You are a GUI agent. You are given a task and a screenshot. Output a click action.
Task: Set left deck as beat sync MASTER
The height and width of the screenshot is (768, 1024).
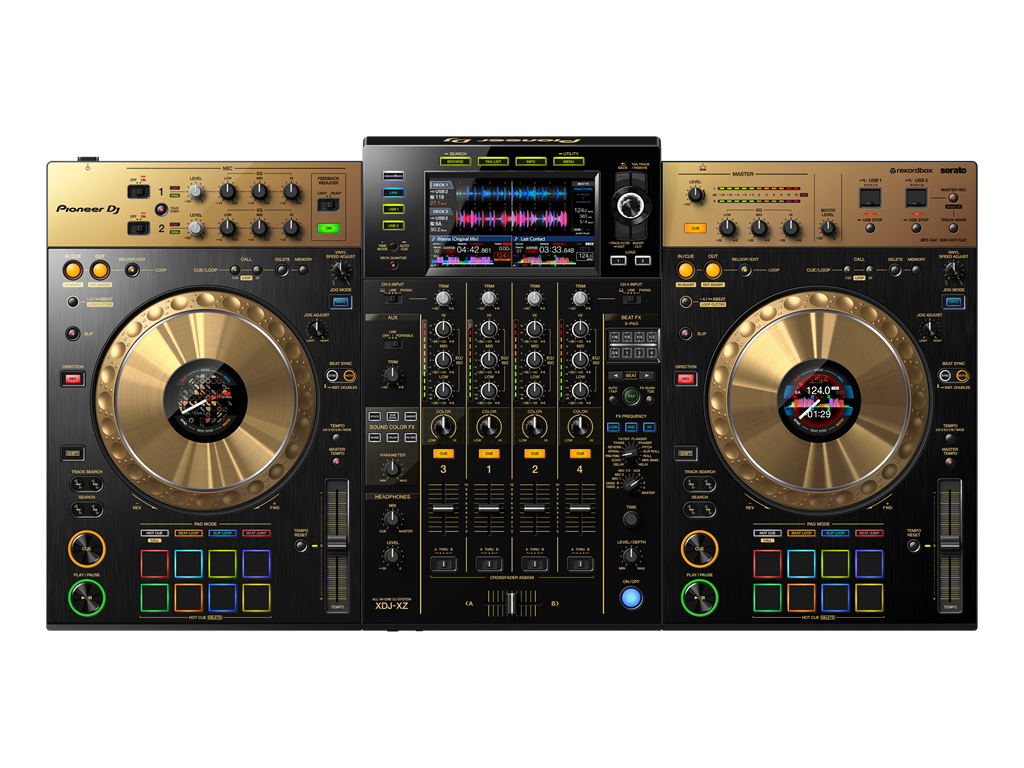click(x=349, y=376)
